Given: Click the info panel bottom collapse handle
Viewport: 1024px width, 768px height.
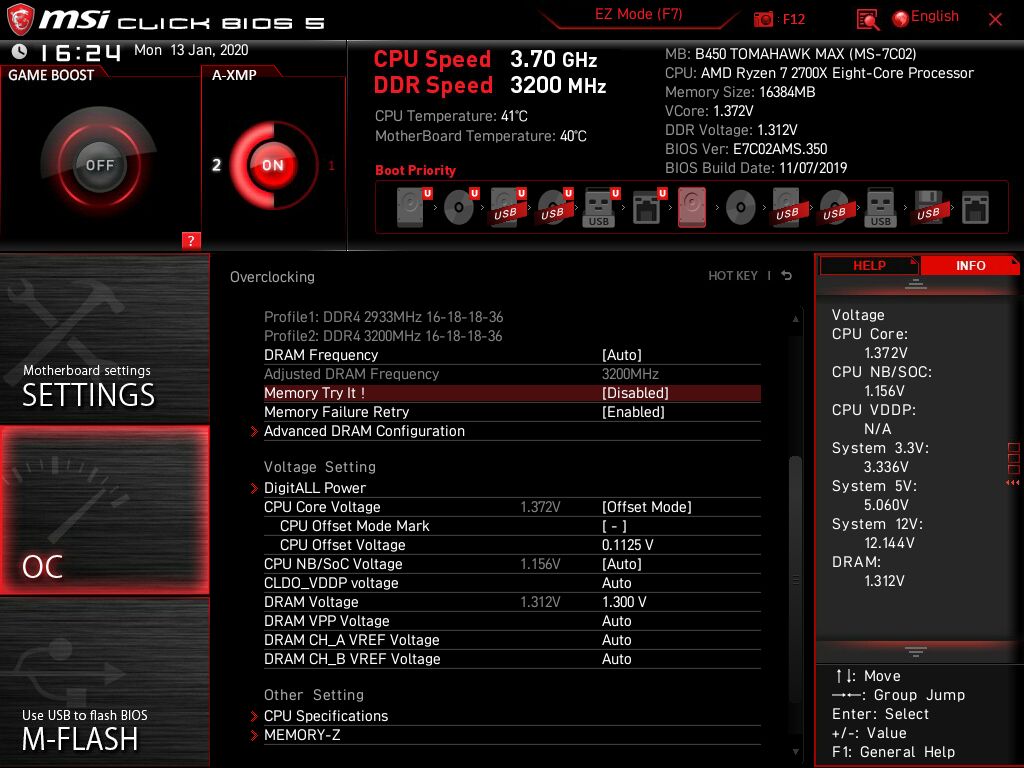Looking at the screenshot, I should point(916,651).
